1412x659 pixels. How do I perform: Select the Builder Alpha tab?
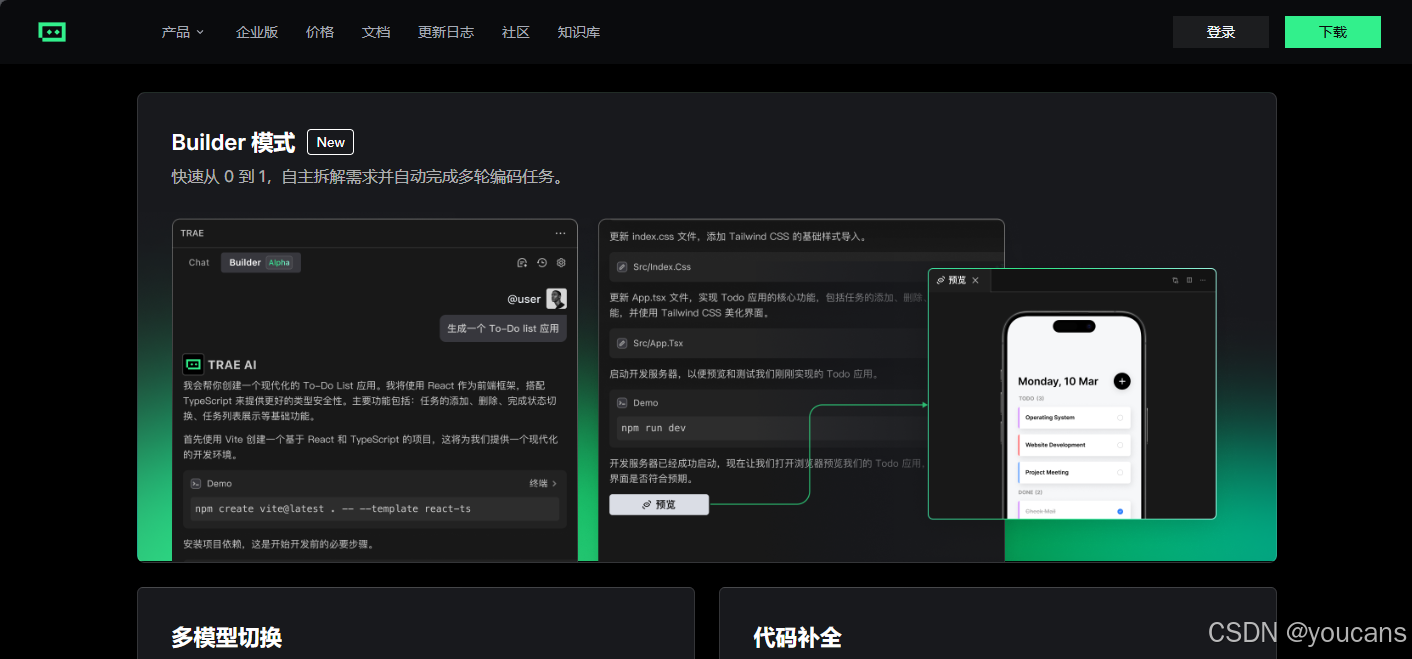point(260,263)
